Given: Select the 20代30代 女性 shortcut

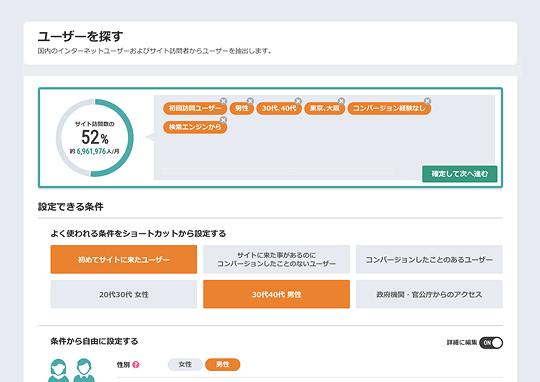Looking at the screenshot, I should tap(124, 294).
